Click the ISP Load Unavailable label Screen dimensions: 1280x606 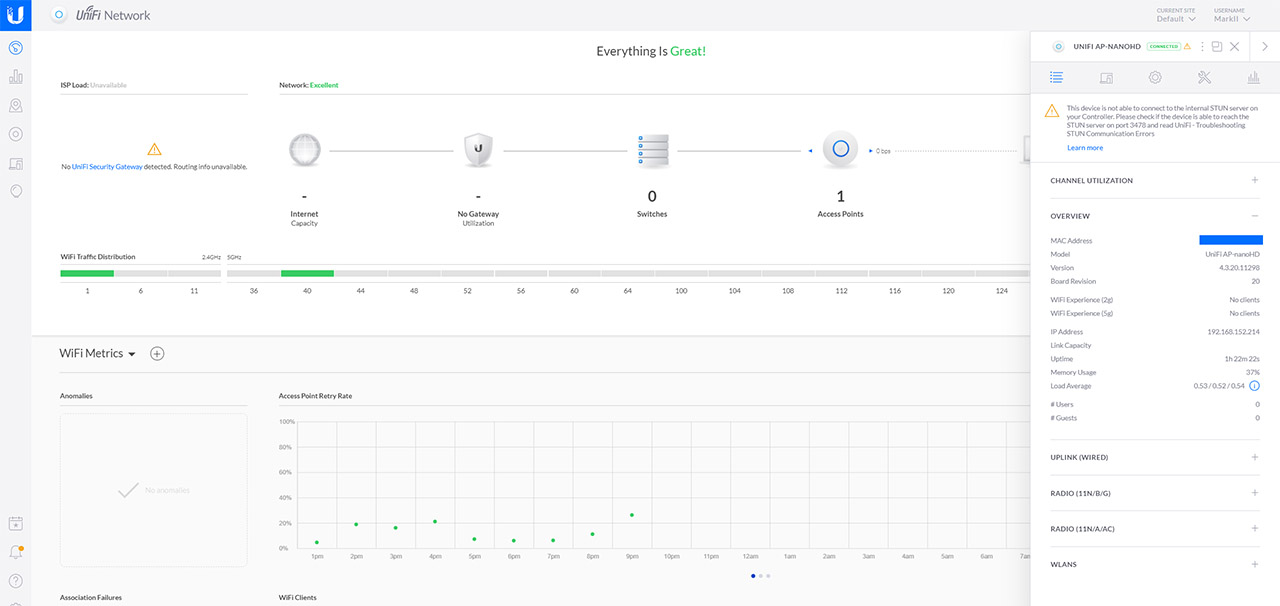tap(93, 85)
